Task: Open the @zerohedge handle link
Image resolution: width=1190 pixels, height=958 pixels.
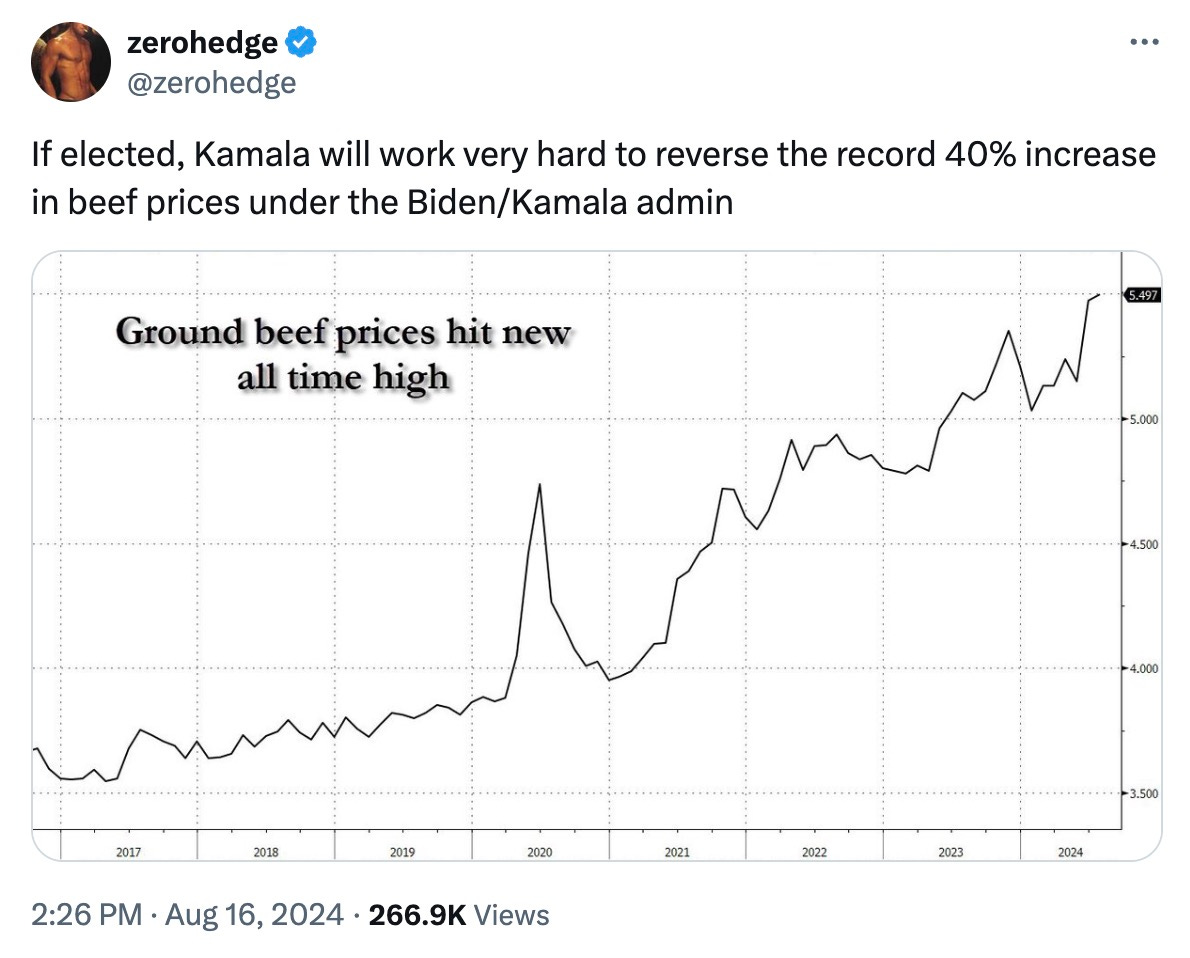Action: click(x=212, y=82)
